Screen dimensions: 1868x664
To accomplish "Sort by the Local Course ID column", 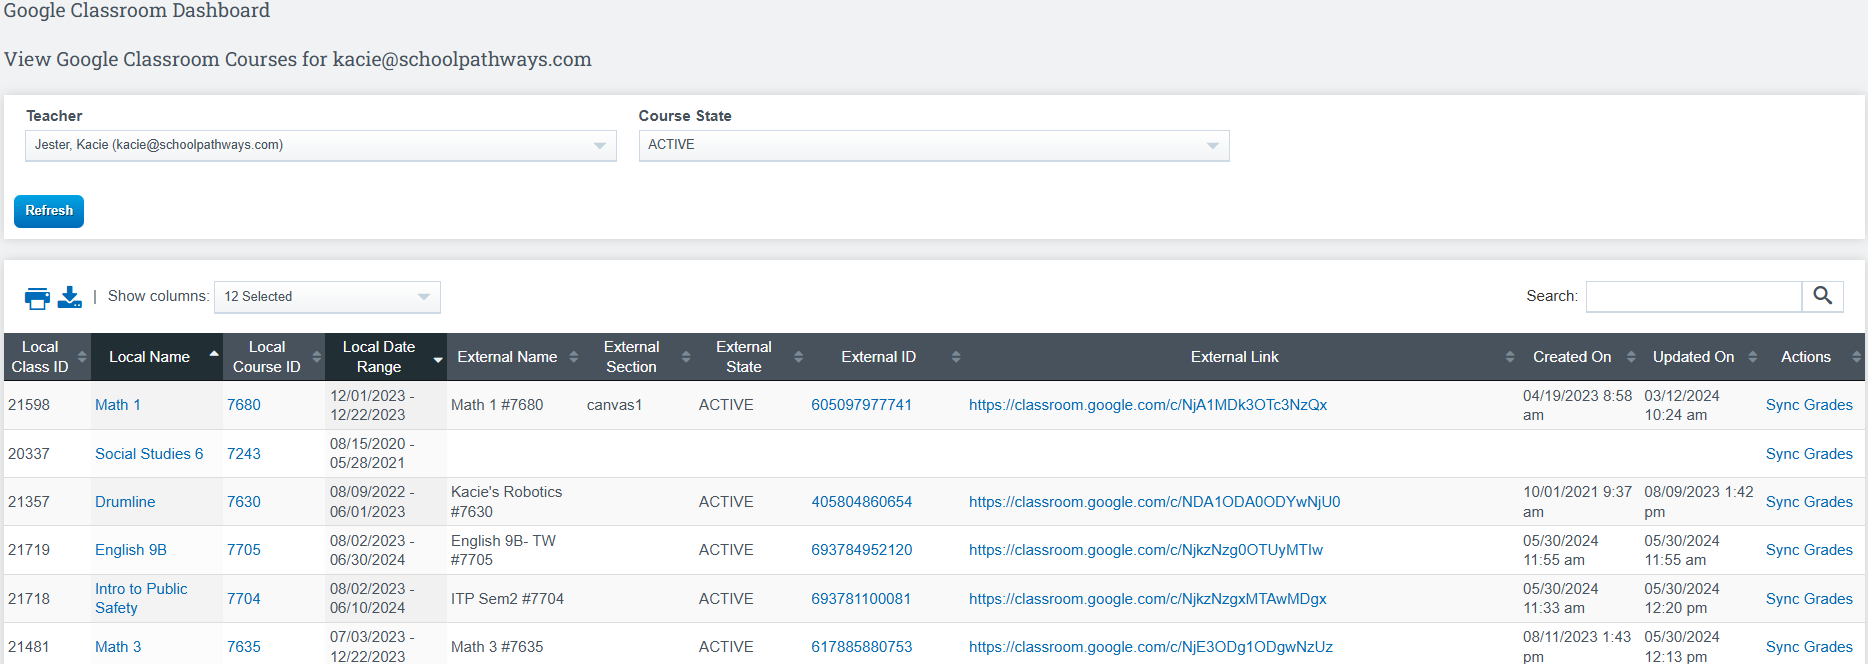I will [x=274, y=357].
